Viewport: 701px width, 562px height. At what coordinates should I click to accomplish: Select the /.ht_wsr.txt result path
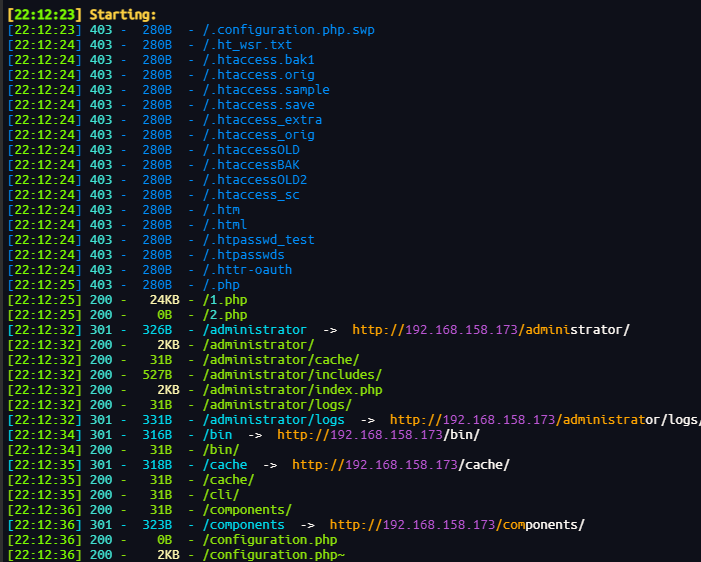(248, 45)
